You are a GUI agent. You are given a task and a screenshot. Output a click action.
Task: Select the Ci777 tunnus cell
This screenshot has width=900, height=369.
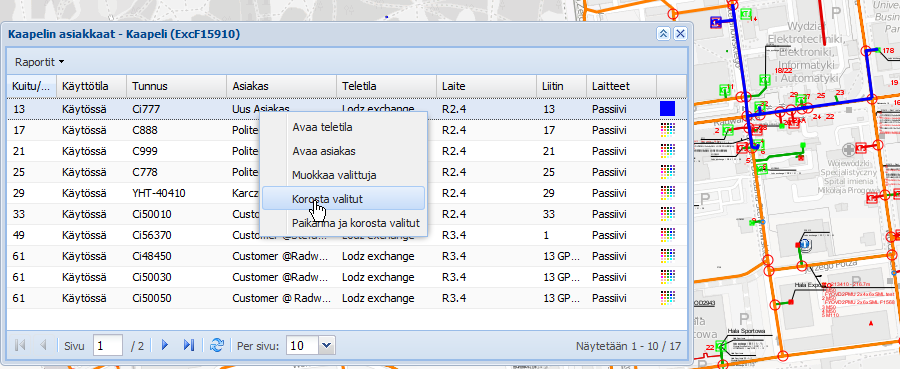click(x=176, y=109)
